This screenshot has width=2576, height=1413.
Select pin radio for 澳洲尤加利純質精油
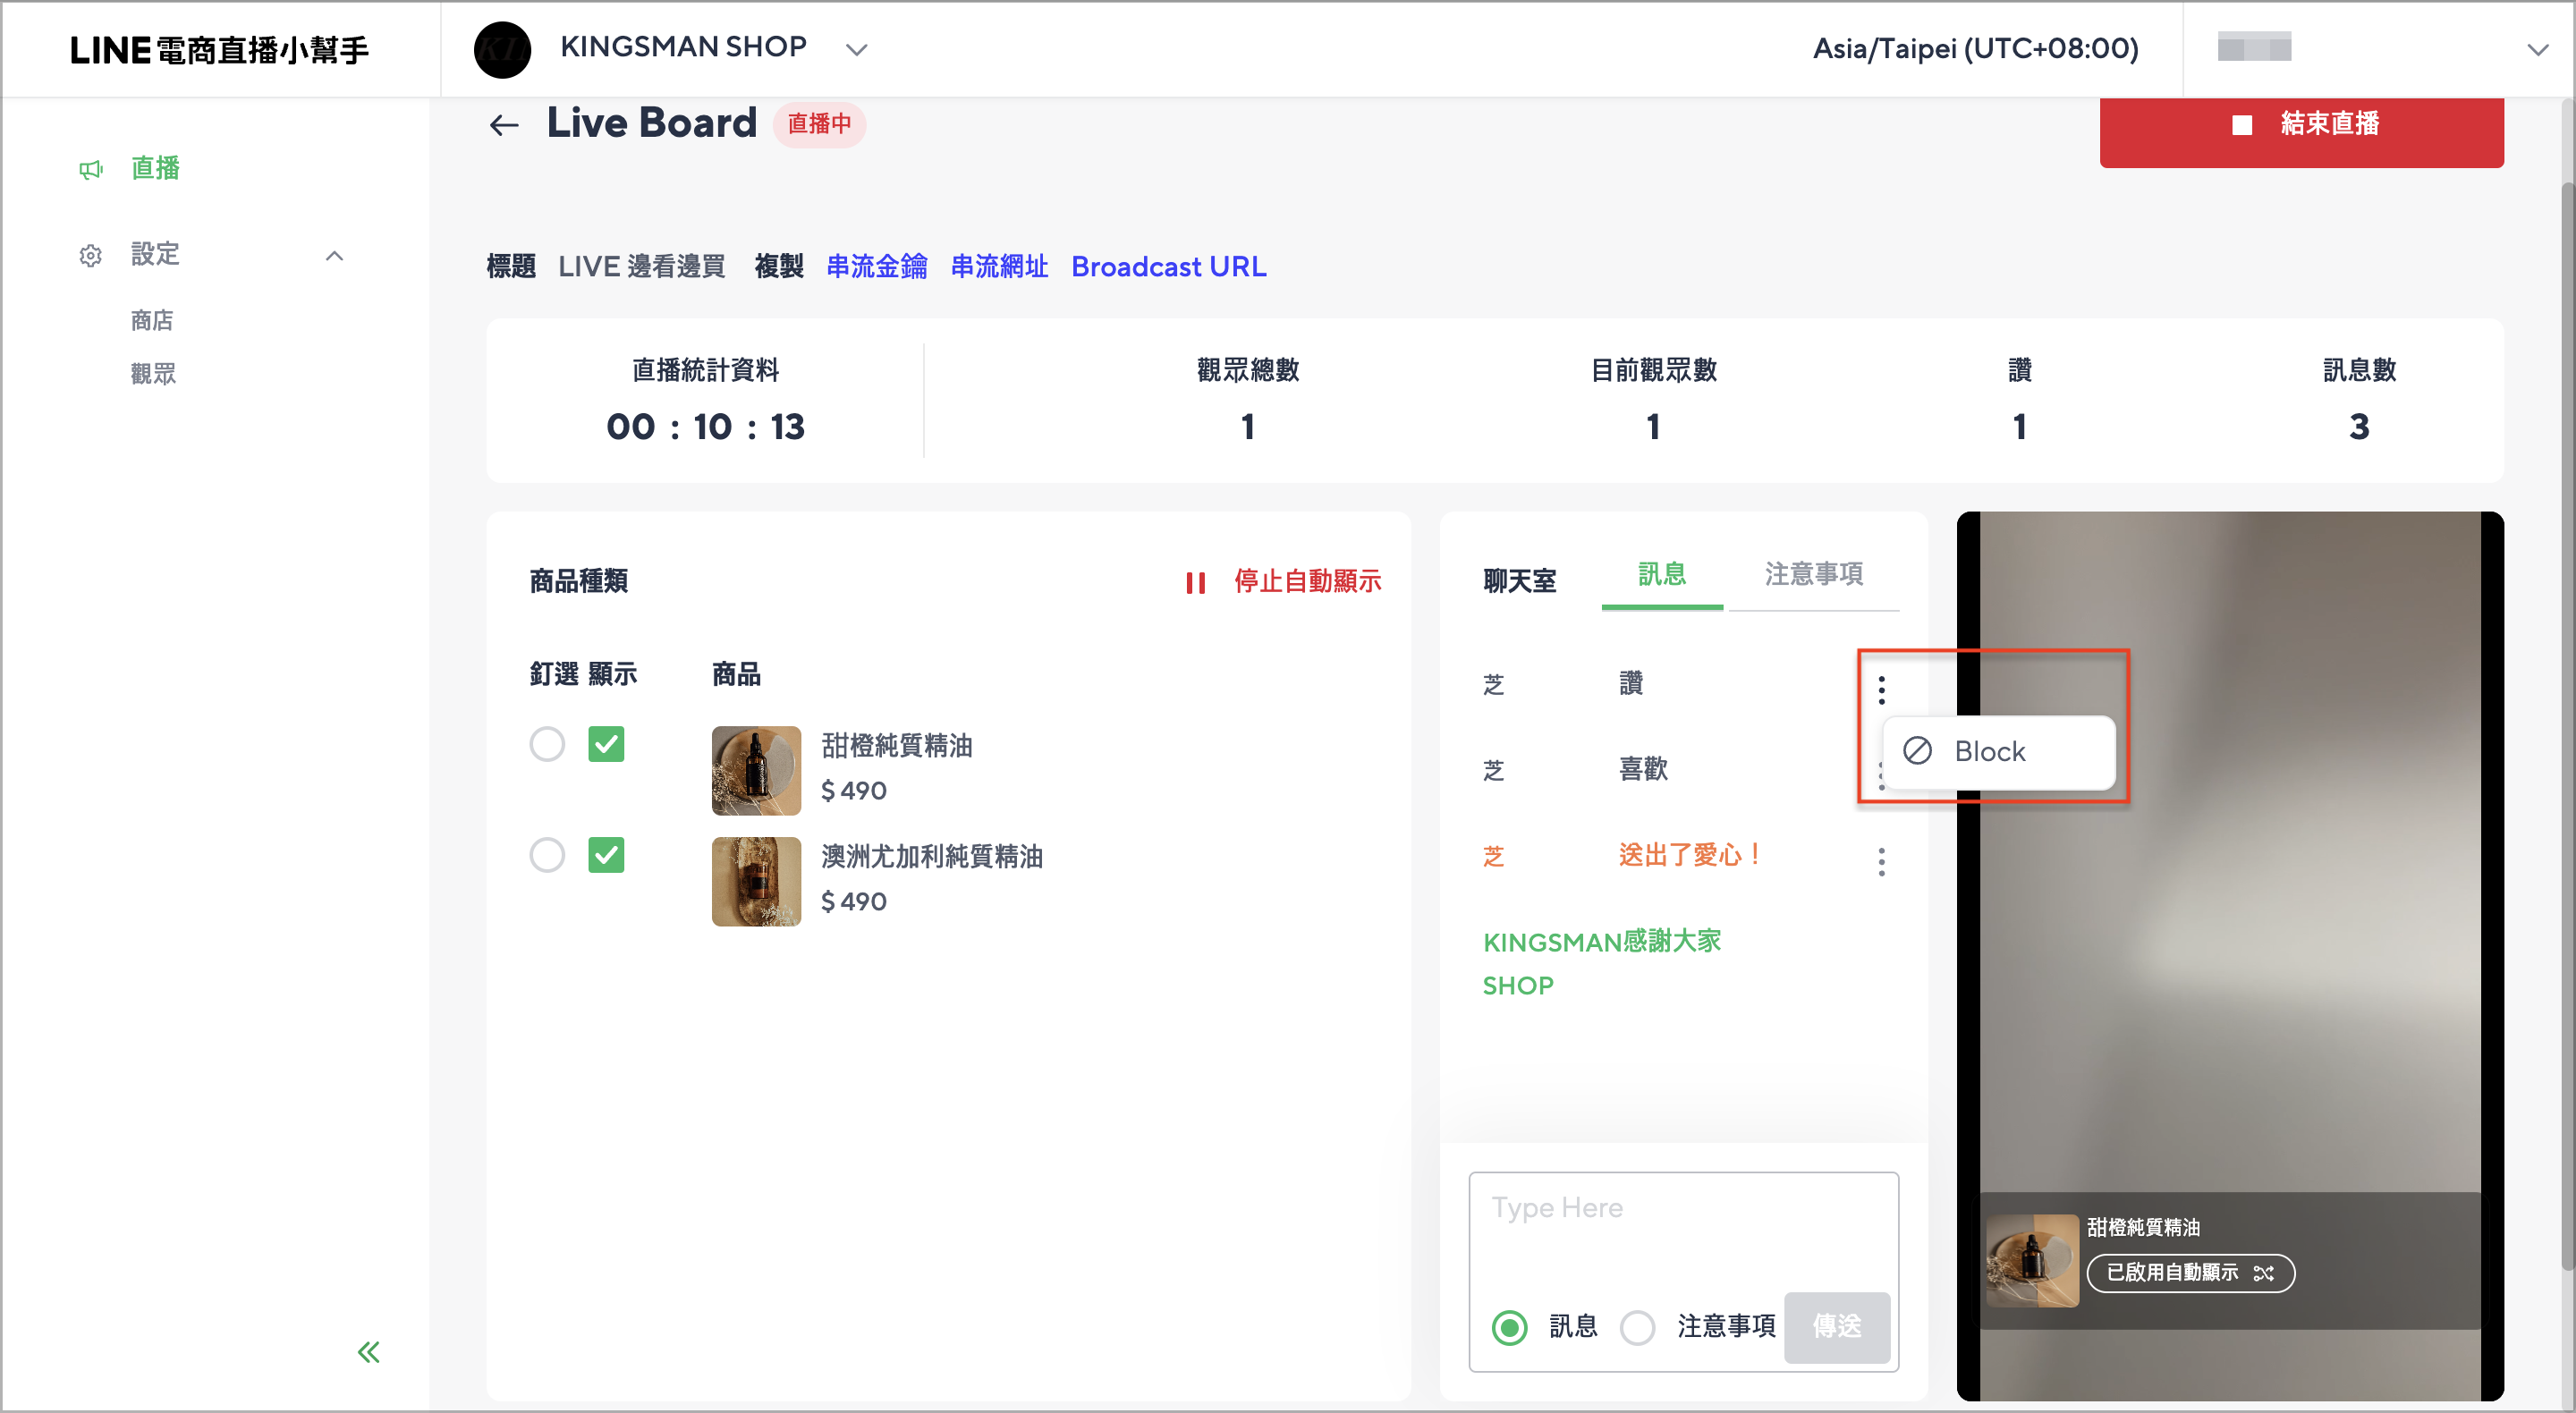tap(547, 855)
